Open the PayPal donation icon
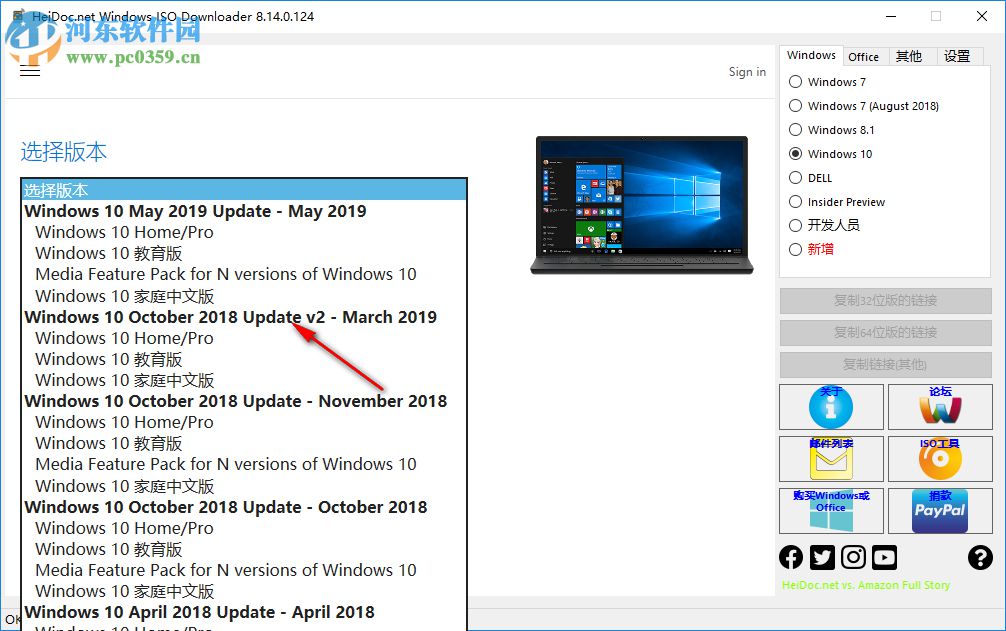The image size is (1006, 631). pyautogui.click(x=940, y=511)
